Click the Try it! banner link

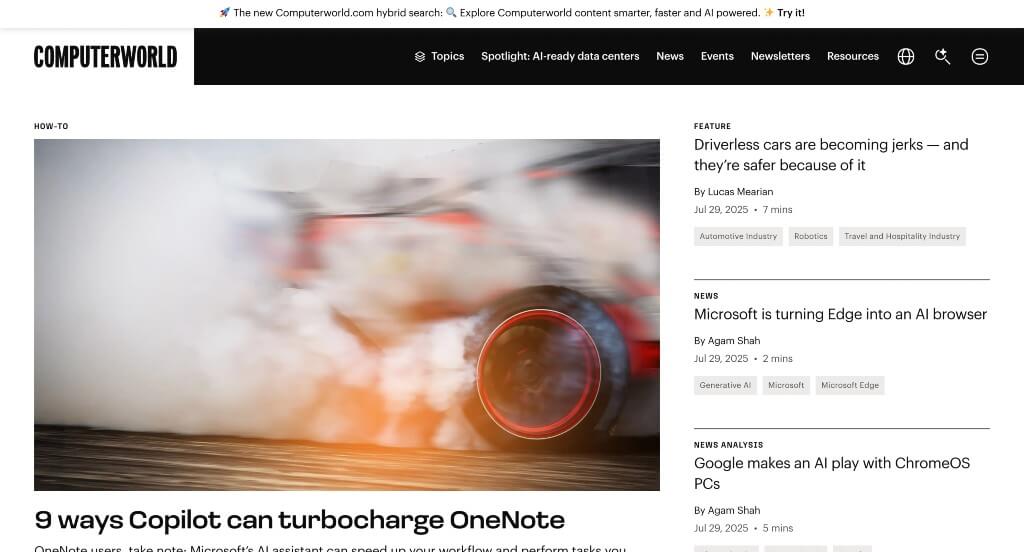point(791,12)
